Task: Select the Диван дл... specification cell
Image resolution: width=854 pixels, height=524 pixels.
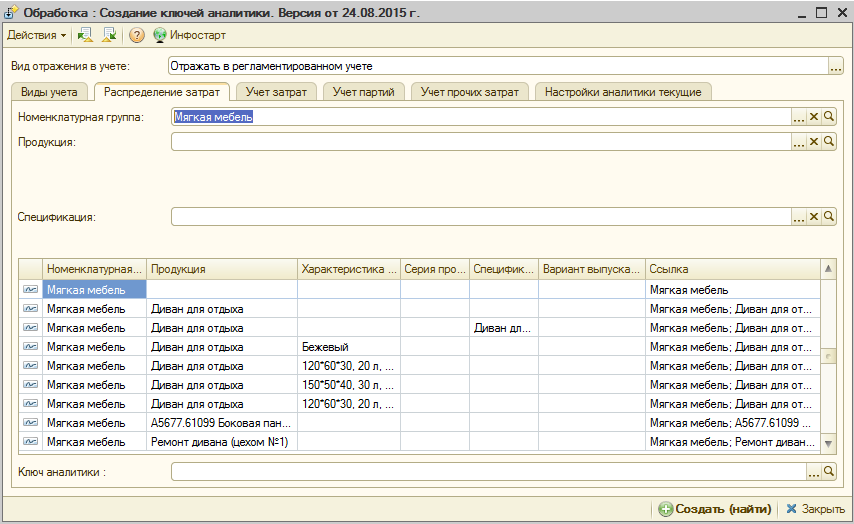Action: 503,328
